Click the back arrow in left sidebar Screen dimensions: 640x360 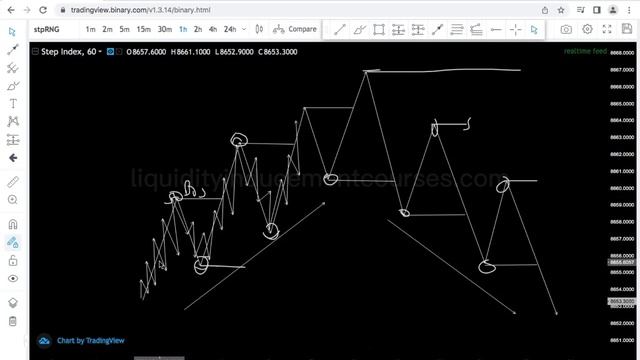pos(13,158)
